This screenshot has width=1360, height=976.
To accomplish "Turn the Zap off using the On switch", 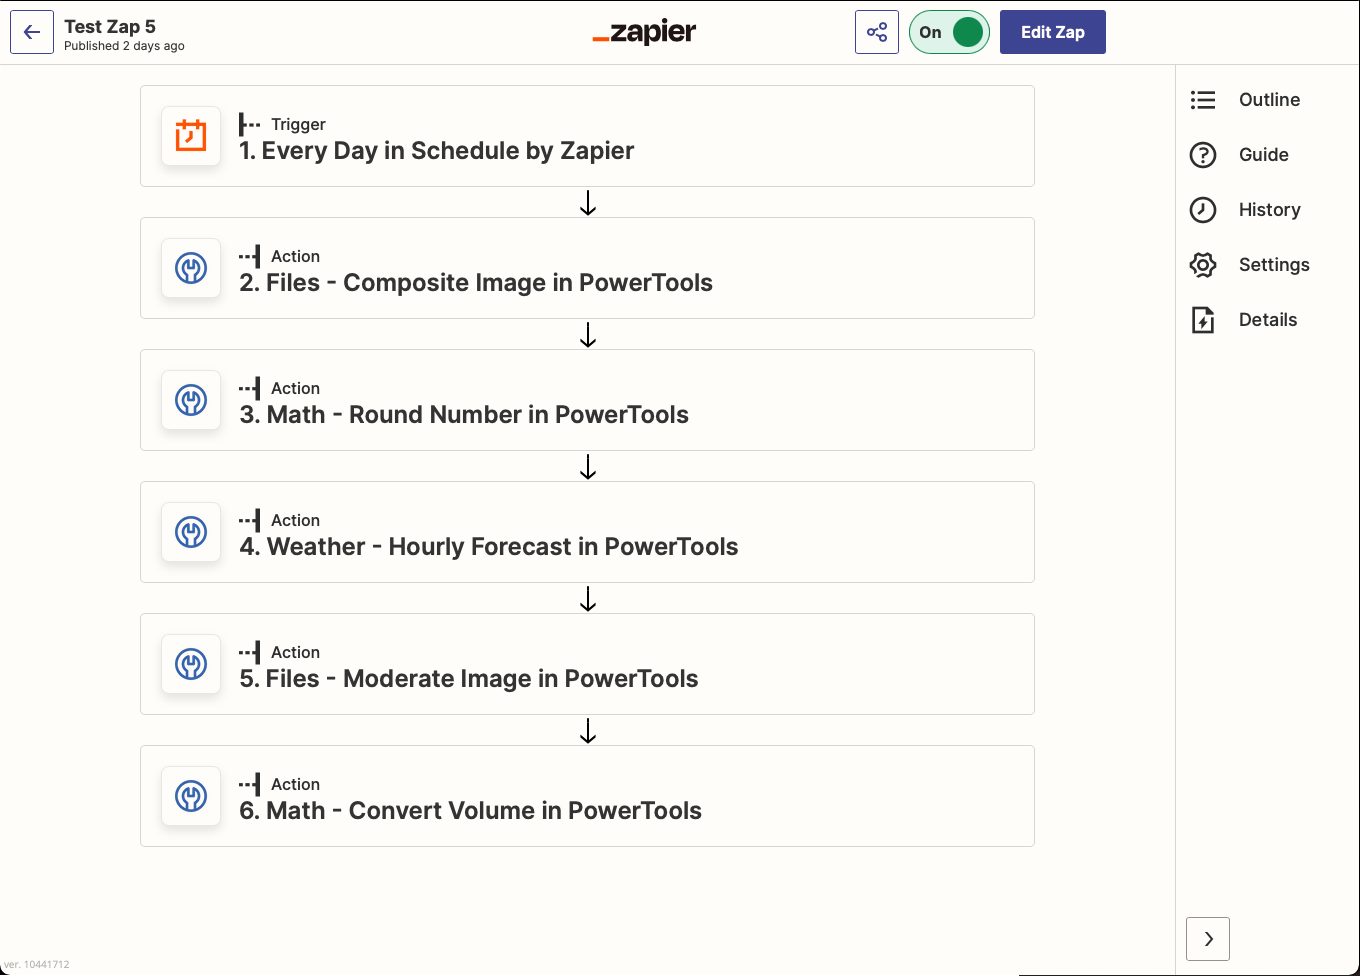I will click(948, 31).
